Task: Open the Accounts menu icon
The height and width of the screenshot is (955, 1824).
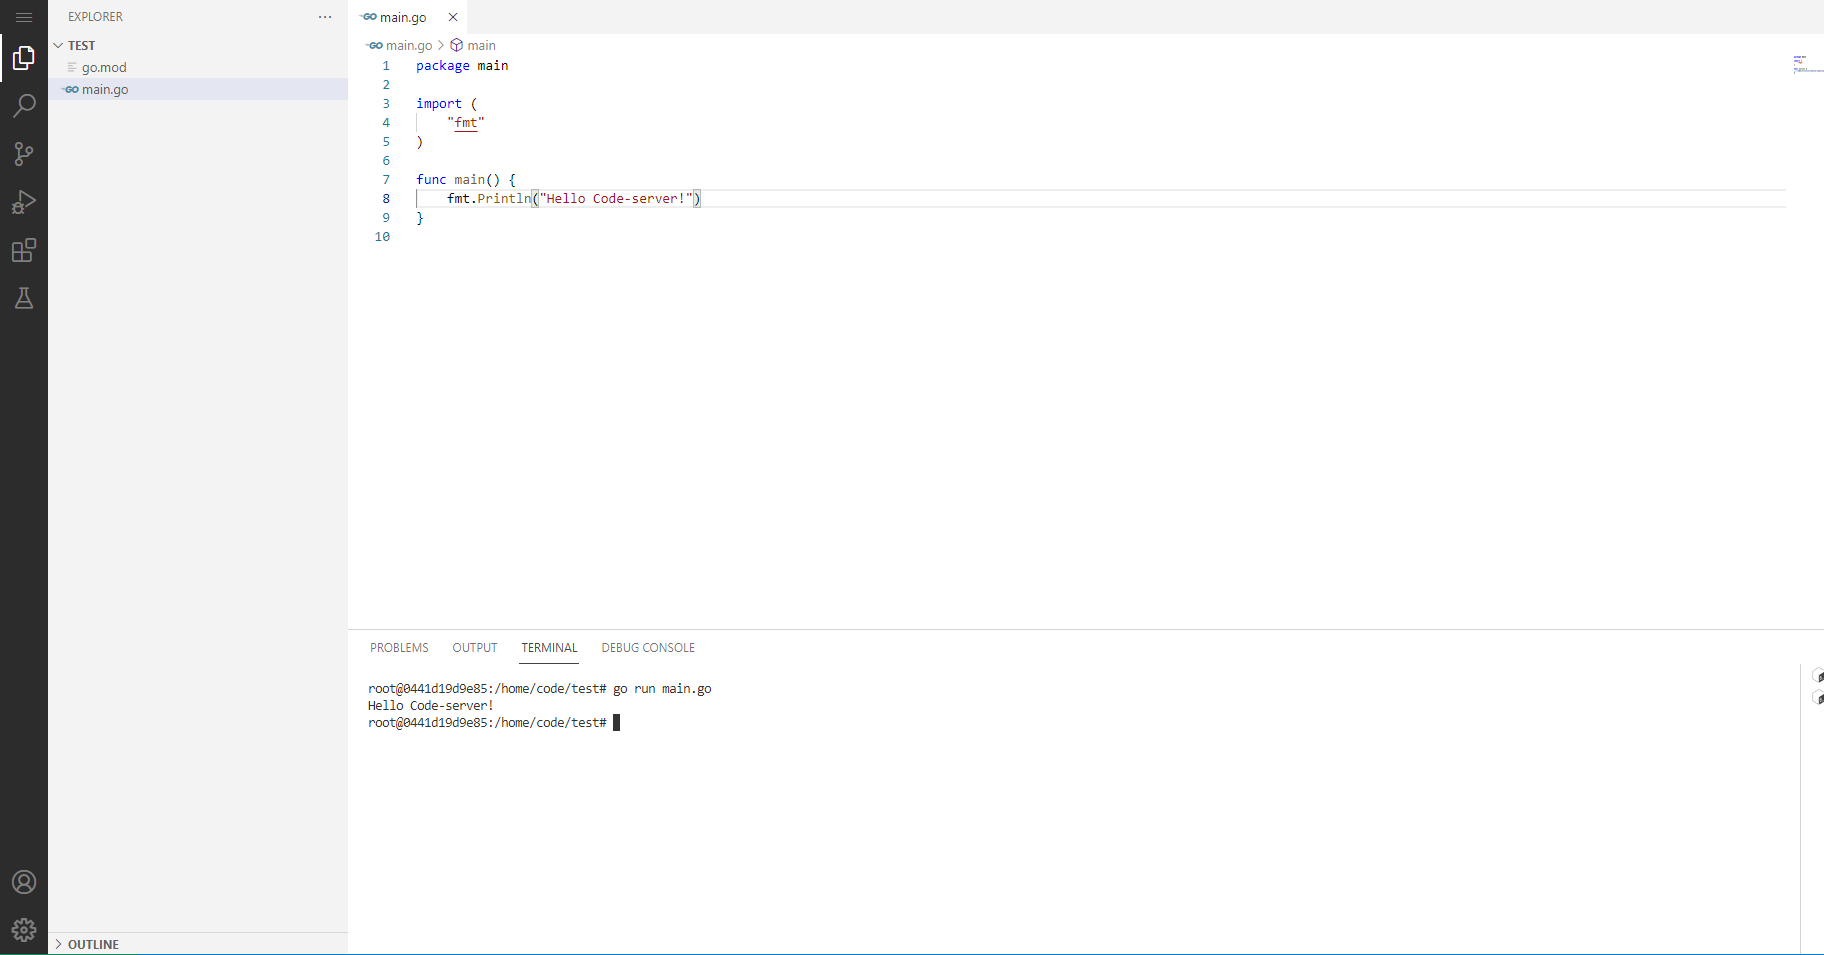Action: tap(24, 882)
